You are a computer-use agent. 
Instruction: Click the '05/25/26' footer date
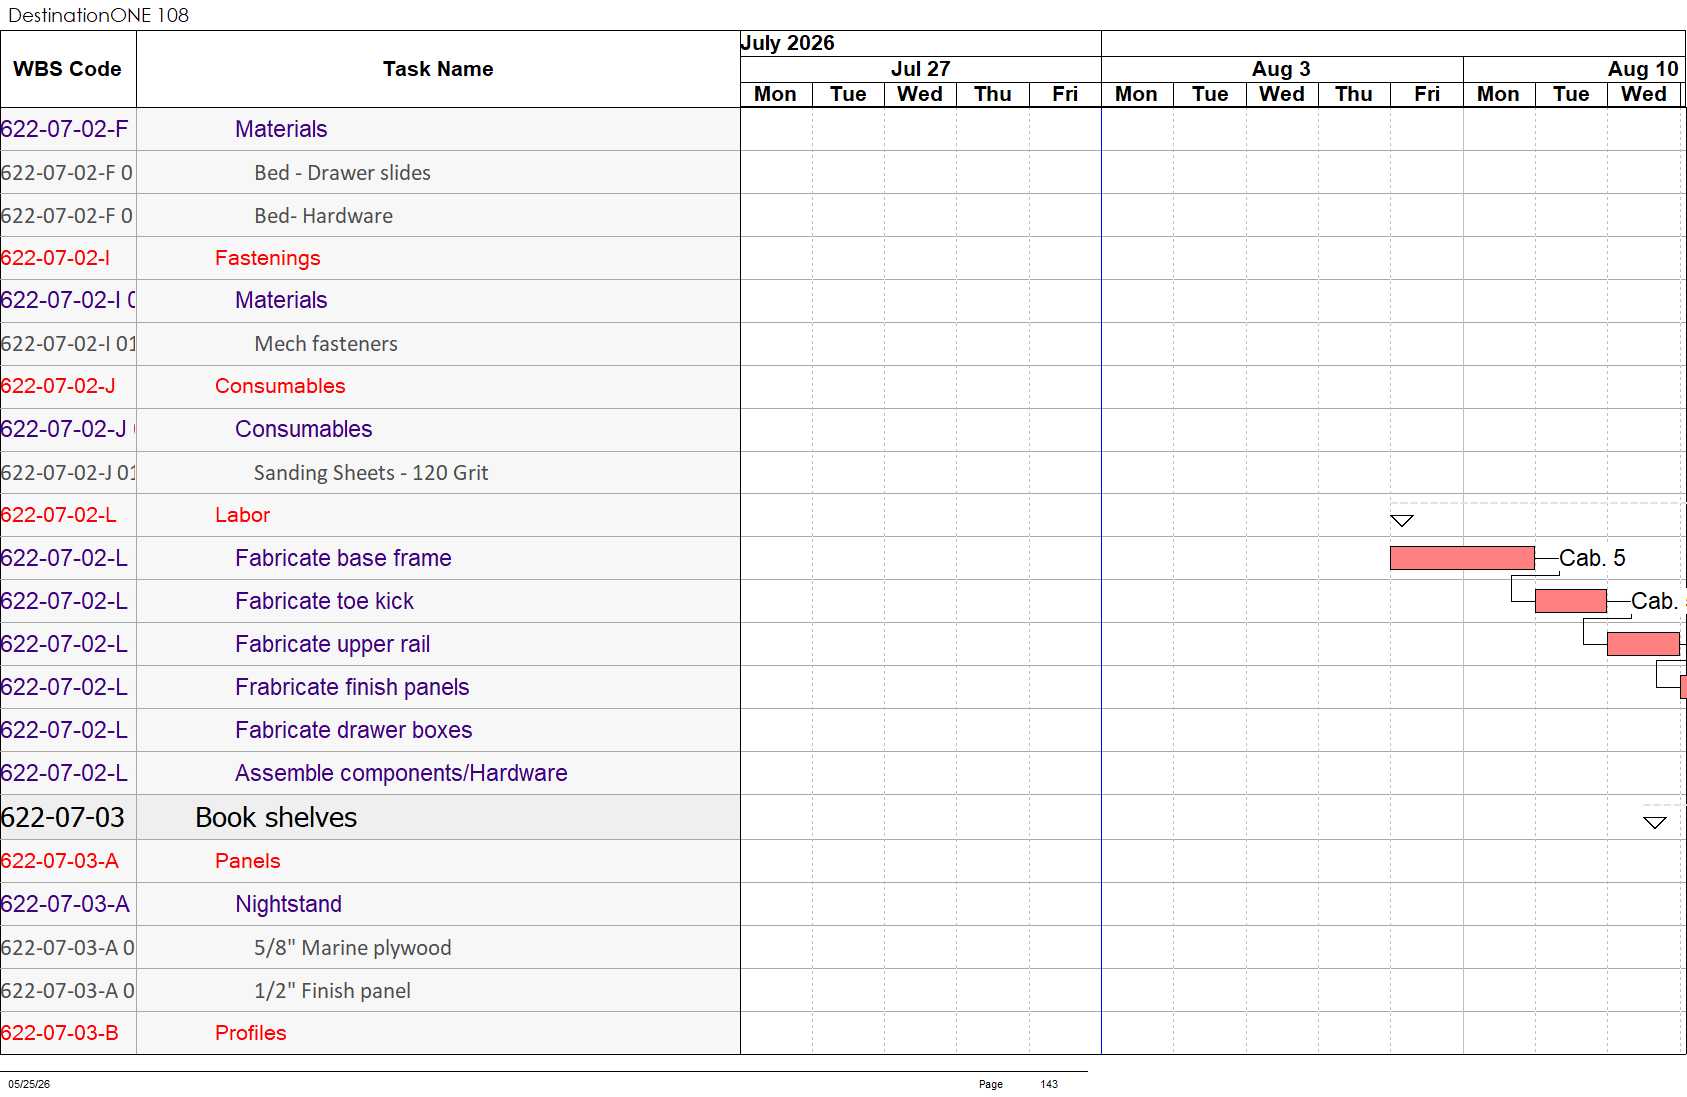click(29, 1084)
